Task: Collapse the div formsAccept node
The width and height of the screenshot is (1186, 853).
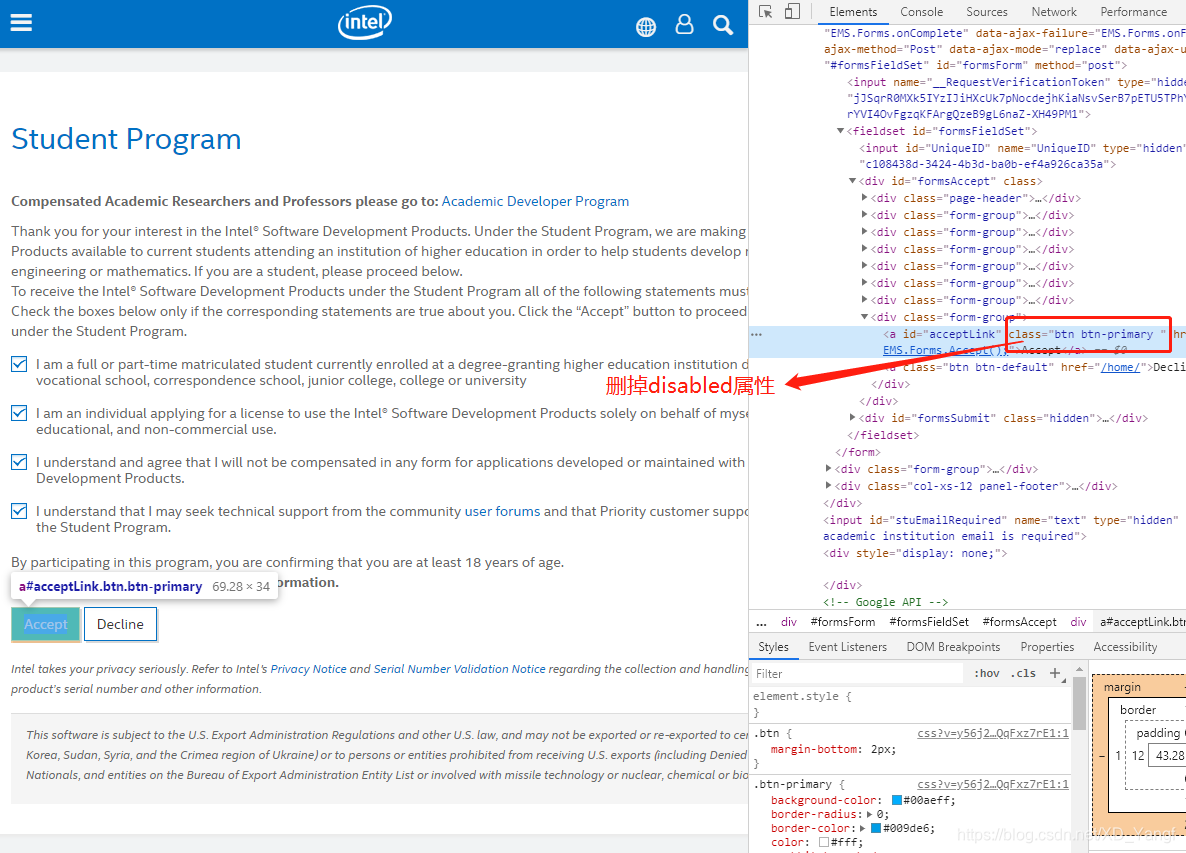Action: point(852,181)
